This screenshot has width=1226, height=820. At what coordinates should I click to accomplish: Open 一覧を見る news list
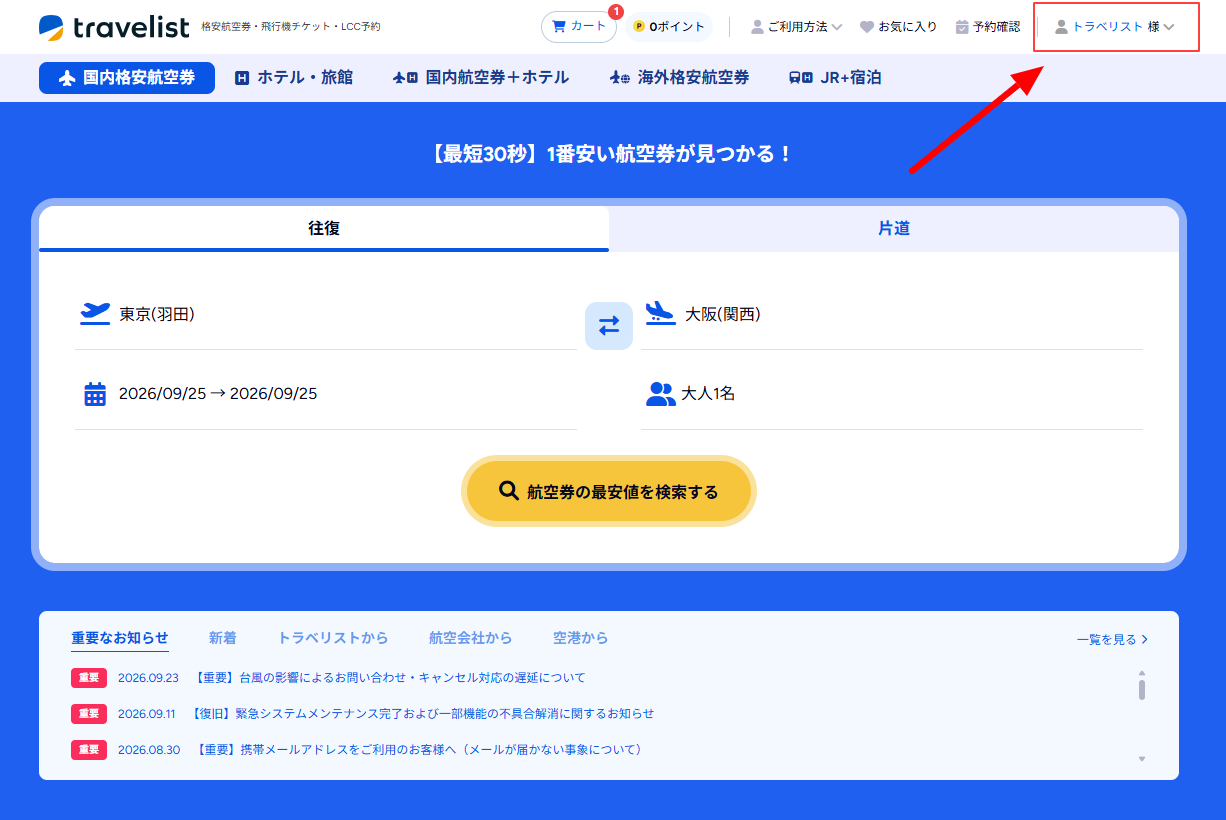(x=1113, y=640)
